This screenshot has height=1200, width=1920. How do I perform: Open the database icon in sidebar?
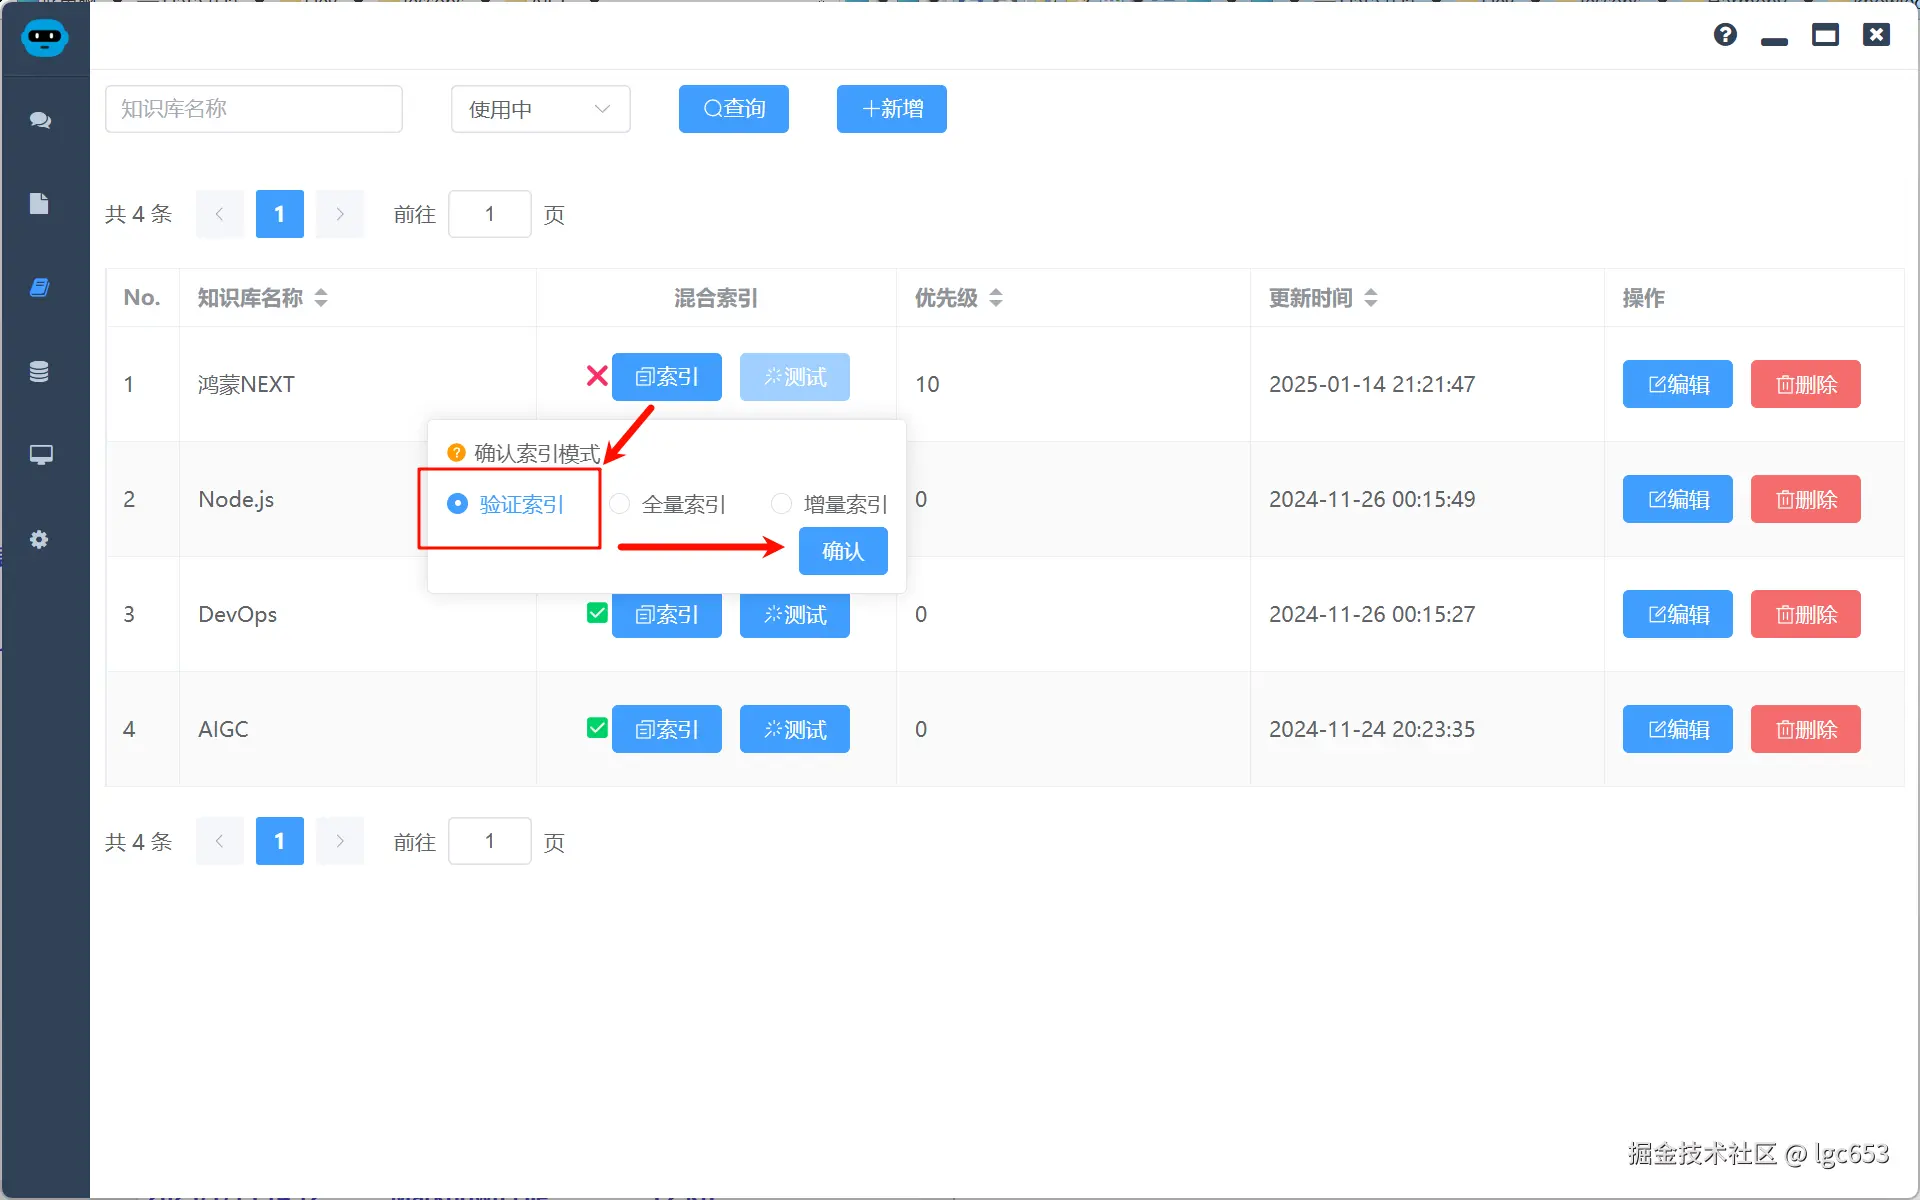(40, 372)
